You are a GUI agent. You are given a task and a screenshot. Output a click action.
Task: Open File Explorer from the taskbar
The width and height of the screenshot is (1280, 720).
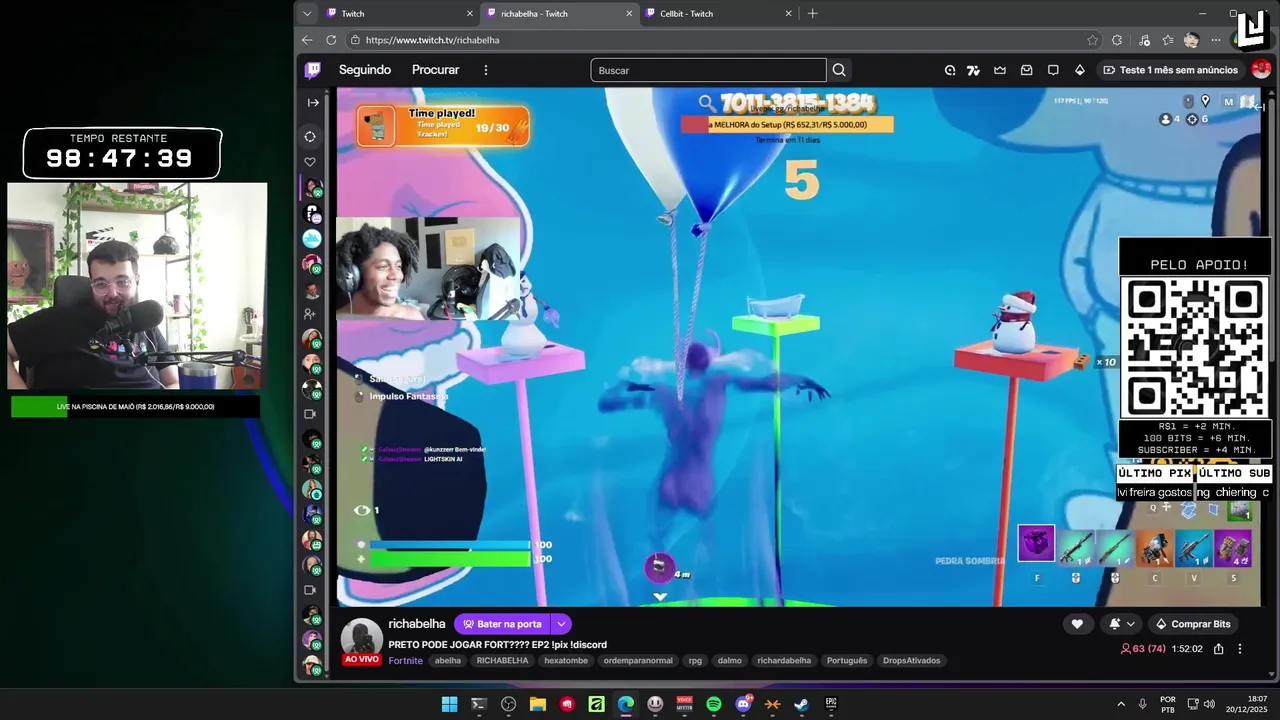[537, 704]
